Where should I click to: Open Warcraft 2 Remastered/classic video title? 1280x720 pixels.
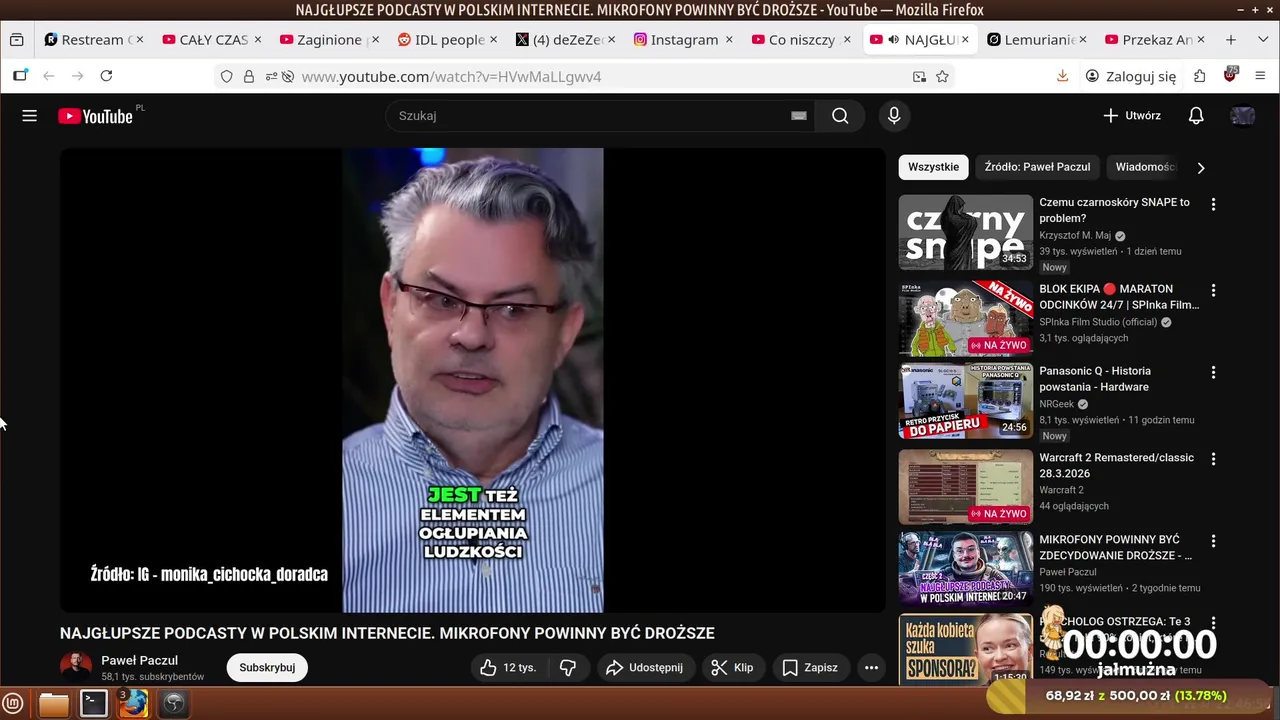click(x=1116, y=465)
